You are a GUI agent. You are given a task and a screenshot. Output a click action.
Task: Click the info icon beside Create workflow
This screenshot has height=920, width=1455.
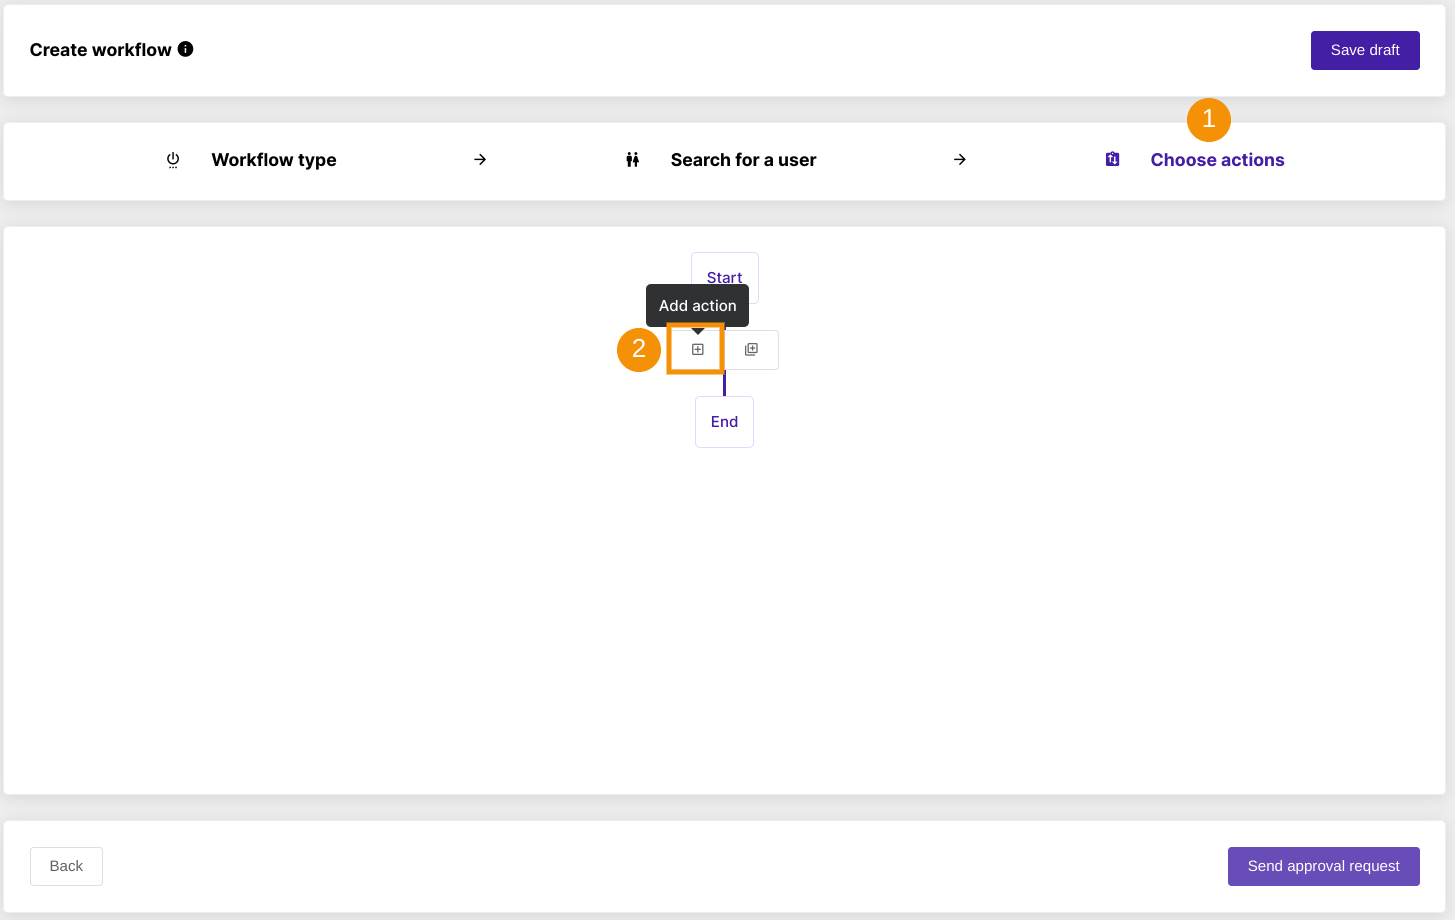186,49
